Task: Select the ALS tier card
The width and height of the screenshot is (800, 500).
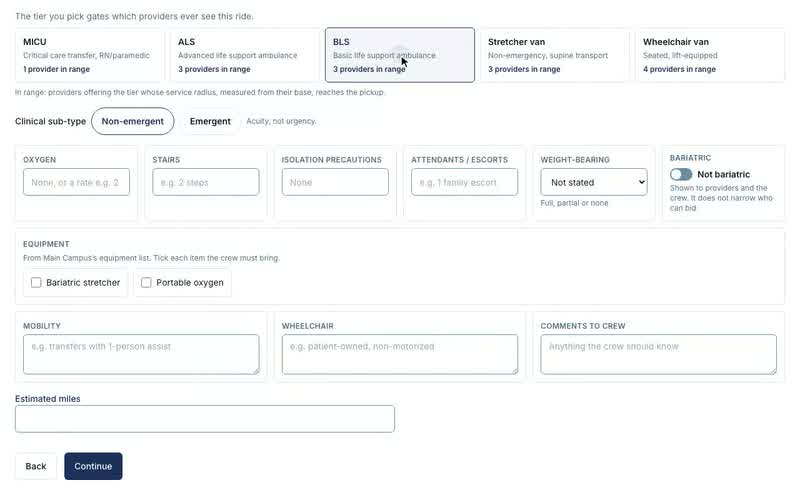Action: pyautogui.click(x=245, y=55)
